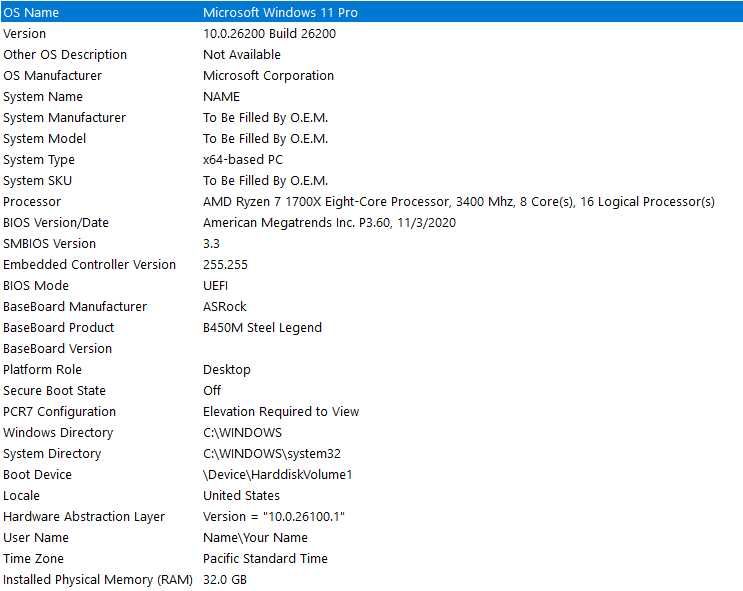The image size is (743, 591).
Task: Click the '\Device\HarddiskVolume1' value
Action: (x=277, y=475)
